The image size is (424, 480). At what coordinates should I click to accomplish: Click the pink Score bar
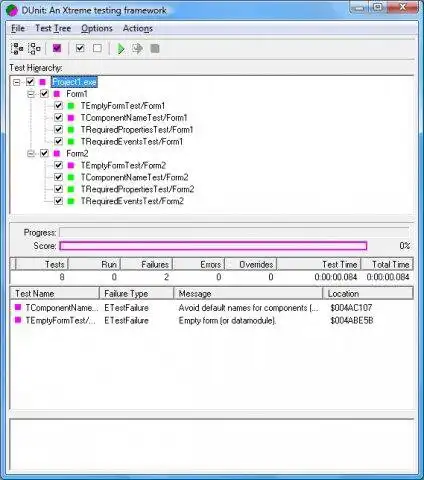[213, 246]
